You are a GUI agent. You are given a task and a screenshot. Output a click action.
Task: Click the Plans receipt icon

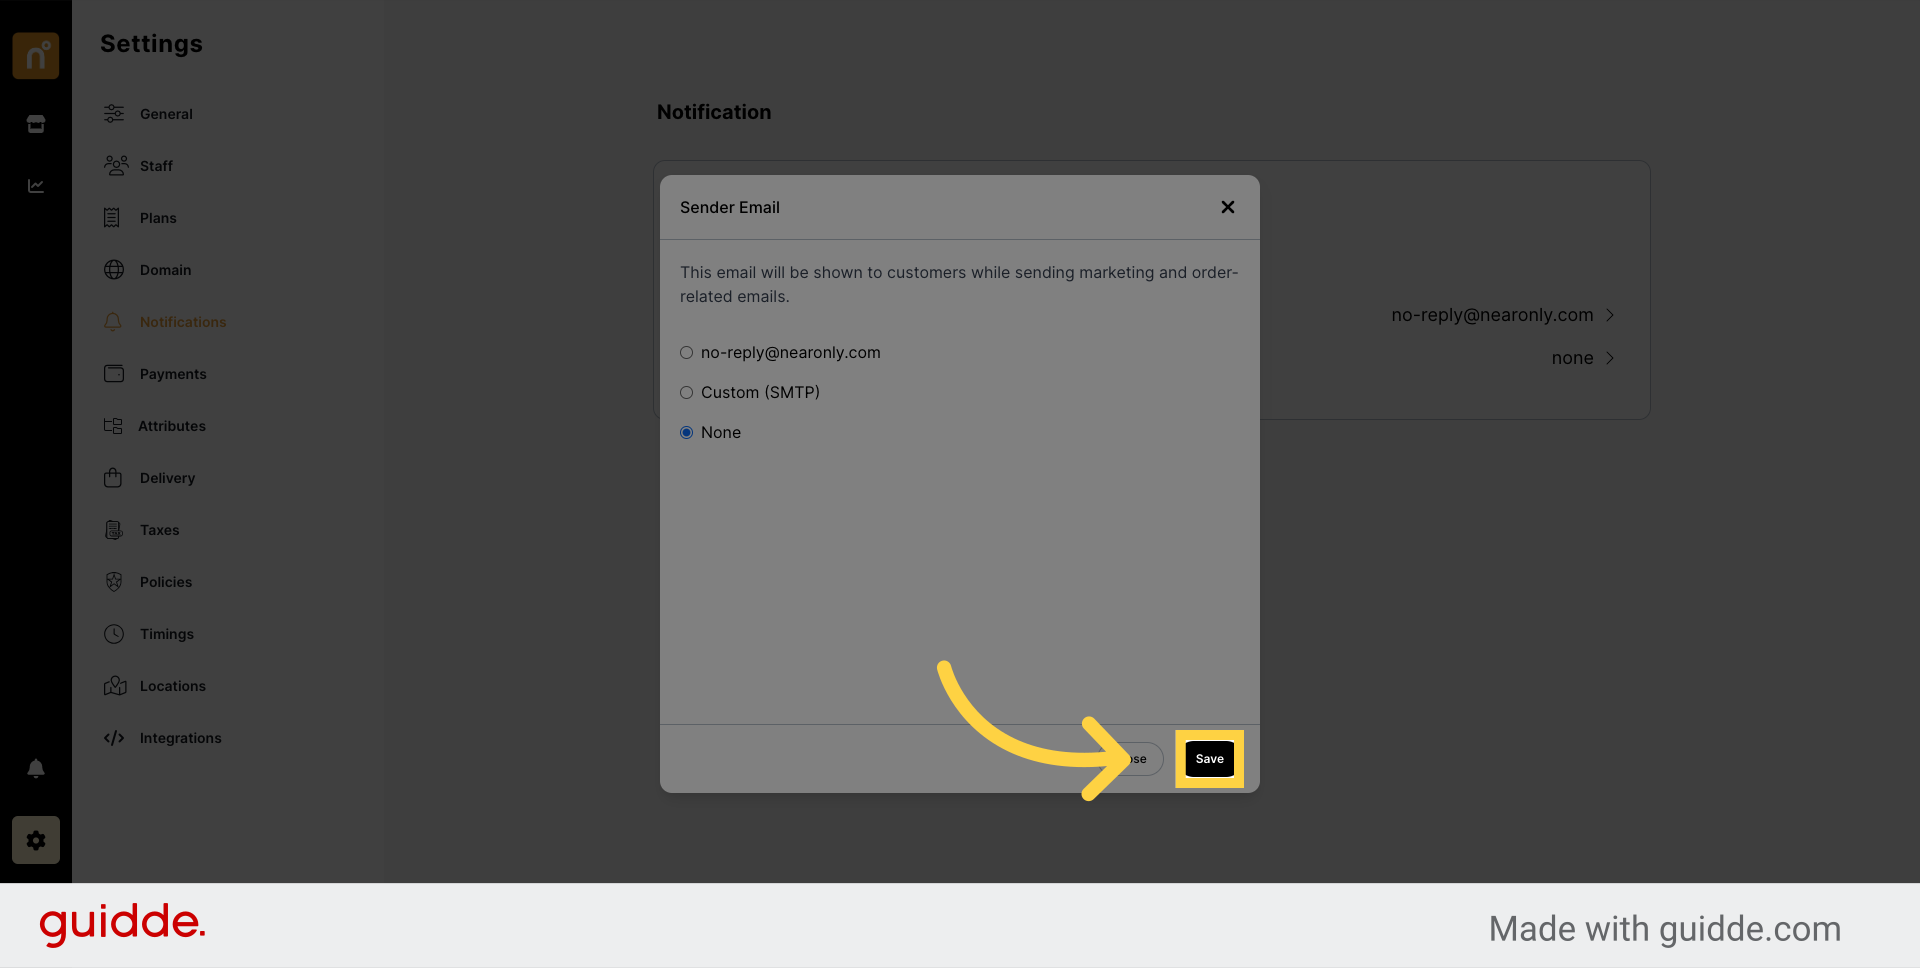point(112,218)
